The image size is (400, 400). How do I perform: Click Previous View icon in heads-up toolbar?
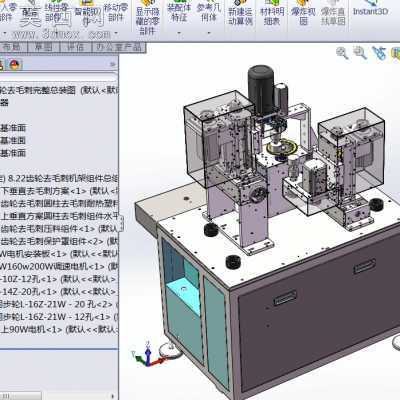coord(379,53)
